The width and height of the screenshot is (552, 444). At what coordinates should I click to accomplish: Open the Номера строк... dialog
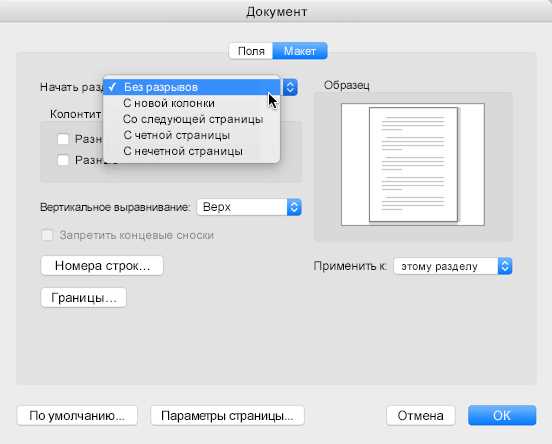click(102, 265)
